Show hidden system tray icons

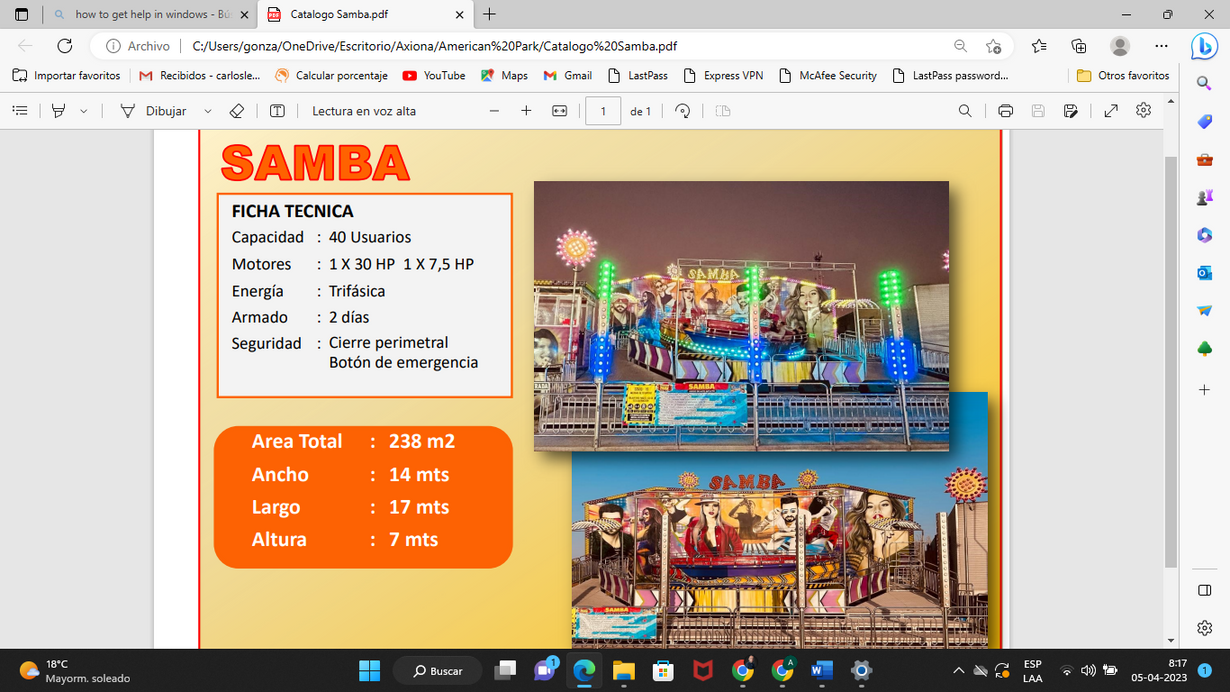pyautogui.click(x=958, y=670)
